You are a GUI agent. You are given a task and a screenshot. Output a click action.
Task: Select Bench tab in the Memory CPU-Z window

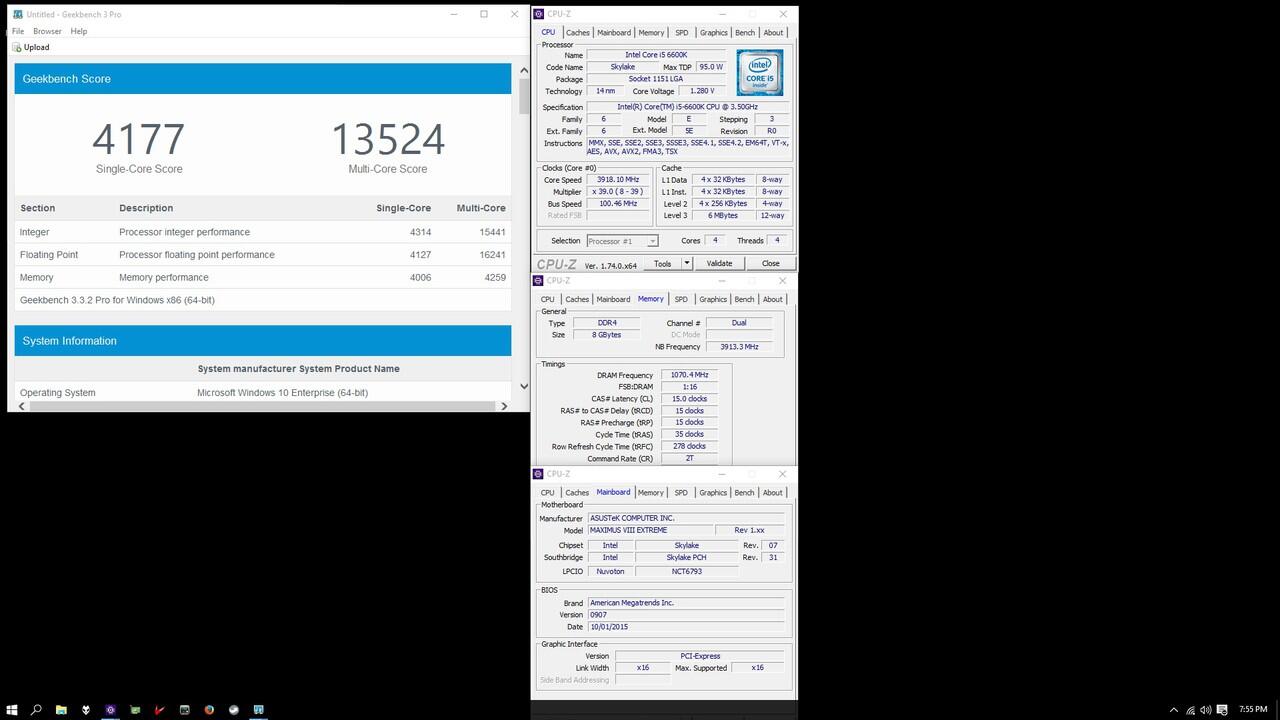click(744, 299)
